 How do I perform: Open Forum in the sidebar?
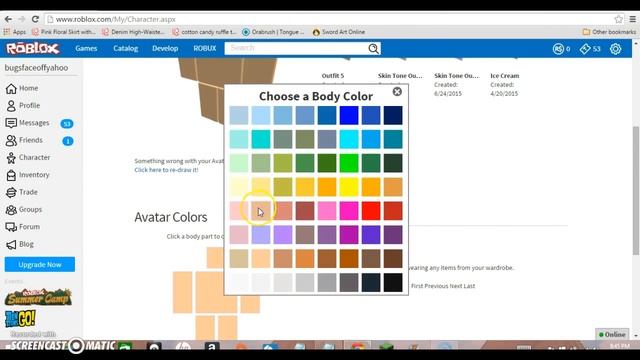[x=23, y=227]
